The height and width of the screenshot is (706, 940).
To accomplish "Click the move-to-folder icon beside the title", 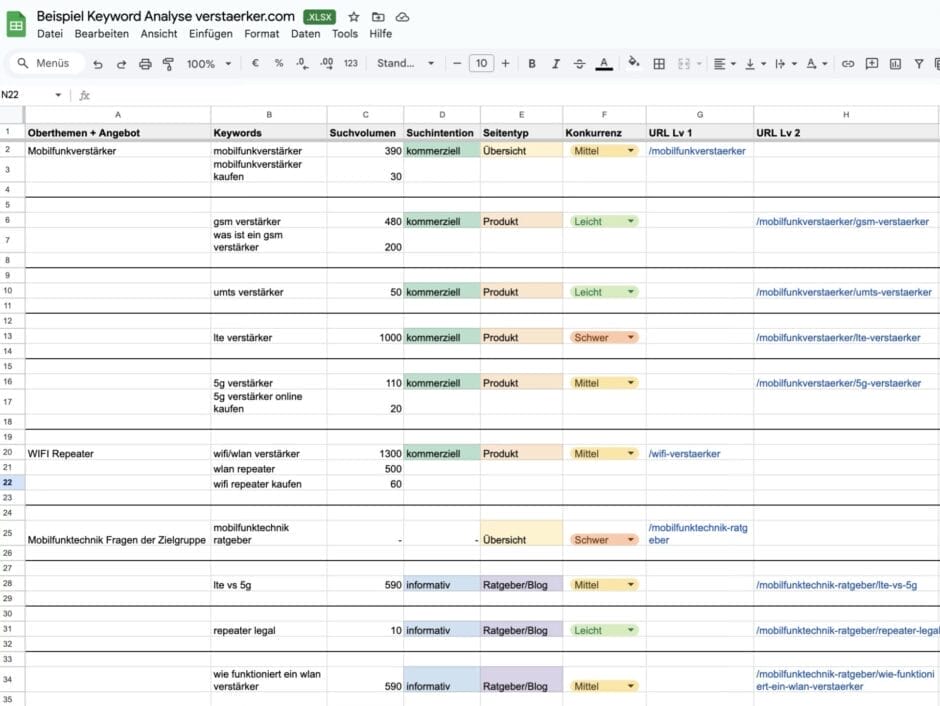I will tap(378, 17).
